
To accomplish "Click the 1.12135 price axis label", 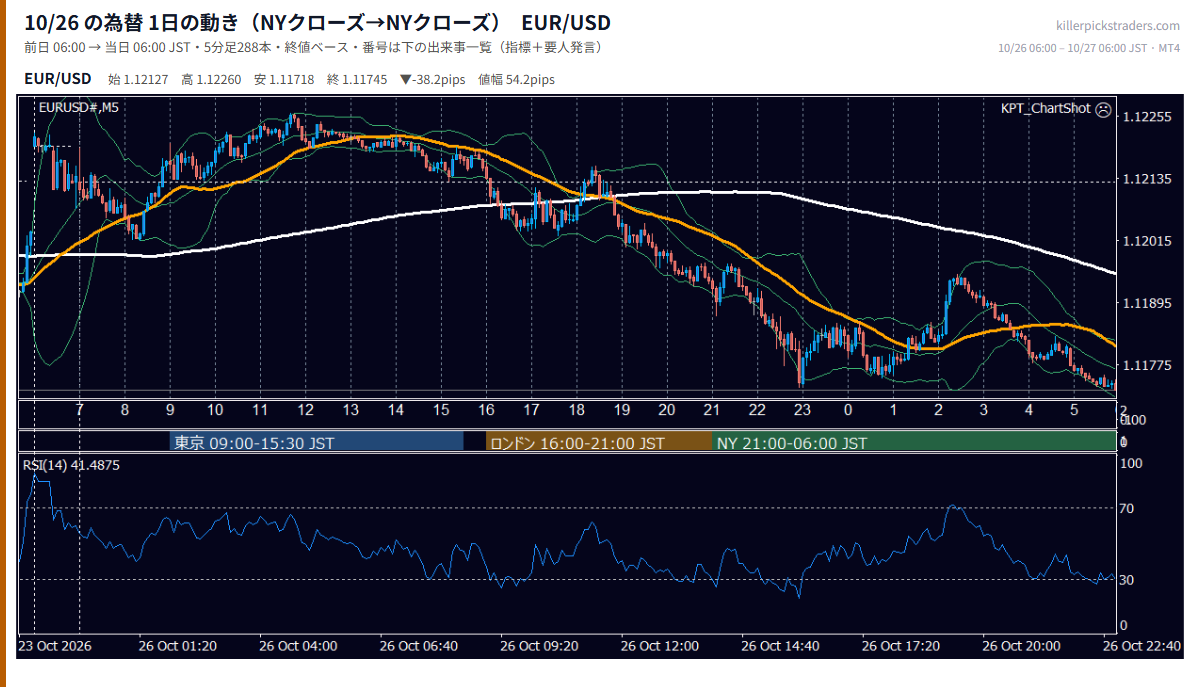I will (x=1147, y=180).
